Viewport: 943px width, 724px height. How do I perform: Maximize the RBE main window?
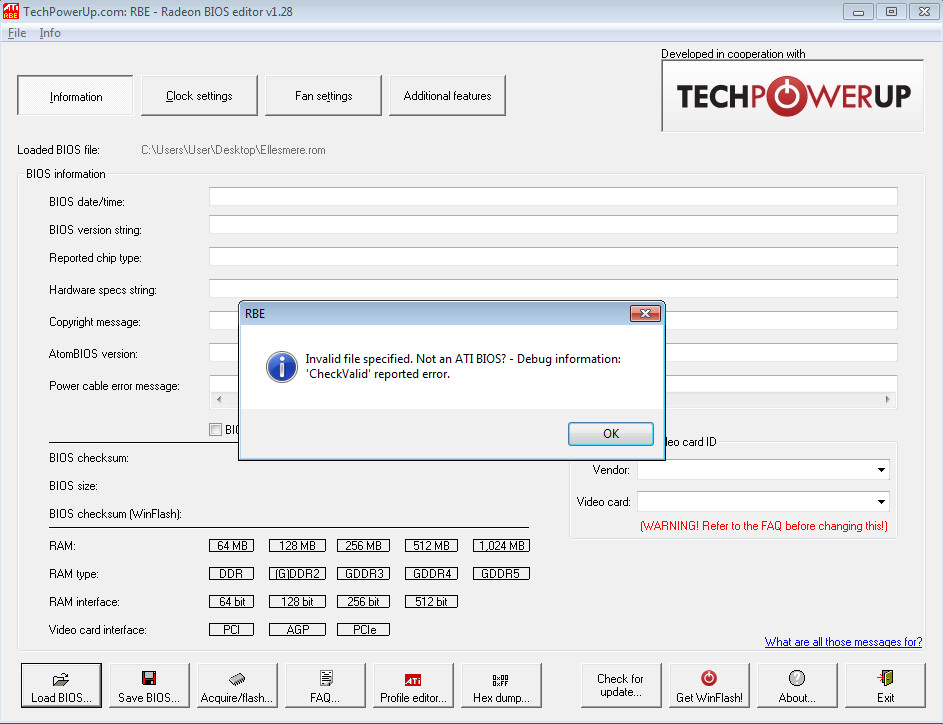891,11
